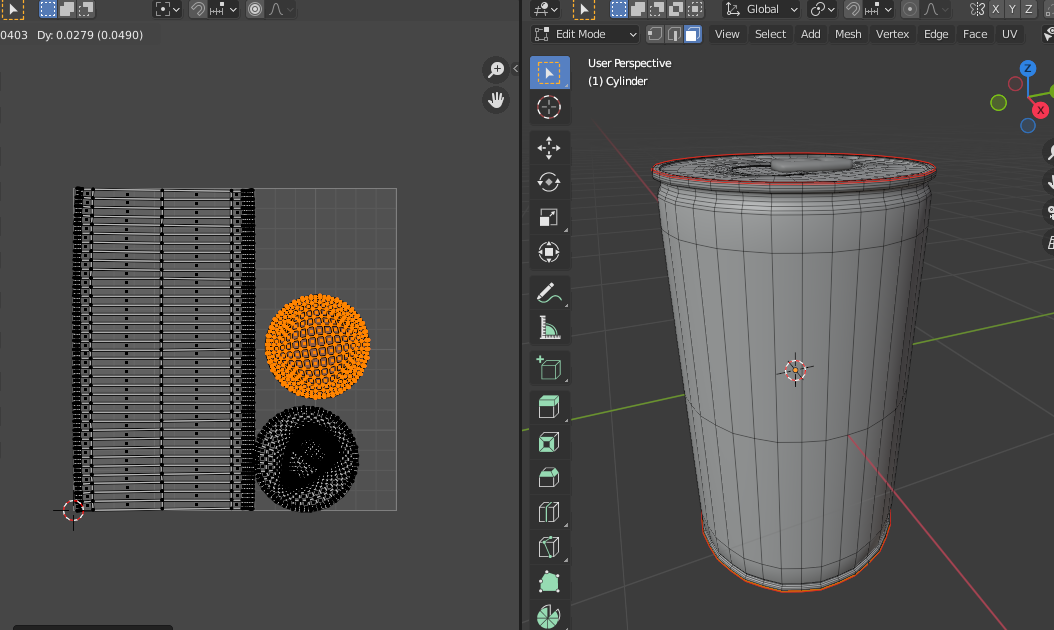
Task: Choose the Inset Faces tool
Action: coord(549,441)
